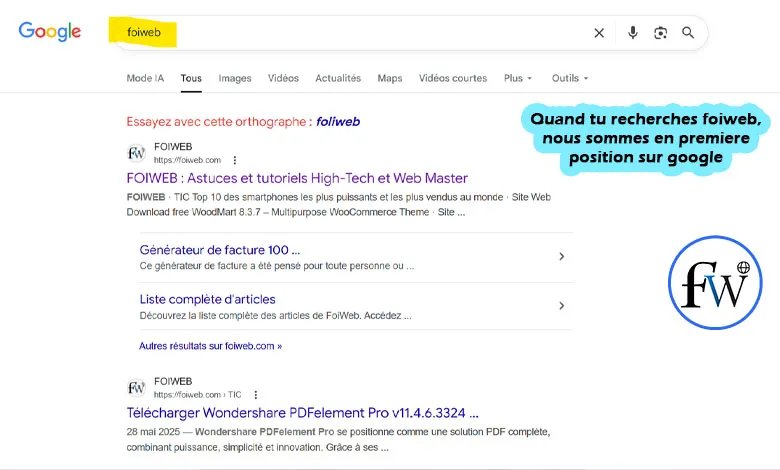Click the Google logo
This screenshot has height=470, width=780.
pyautogui.click(x=49, y=31)
